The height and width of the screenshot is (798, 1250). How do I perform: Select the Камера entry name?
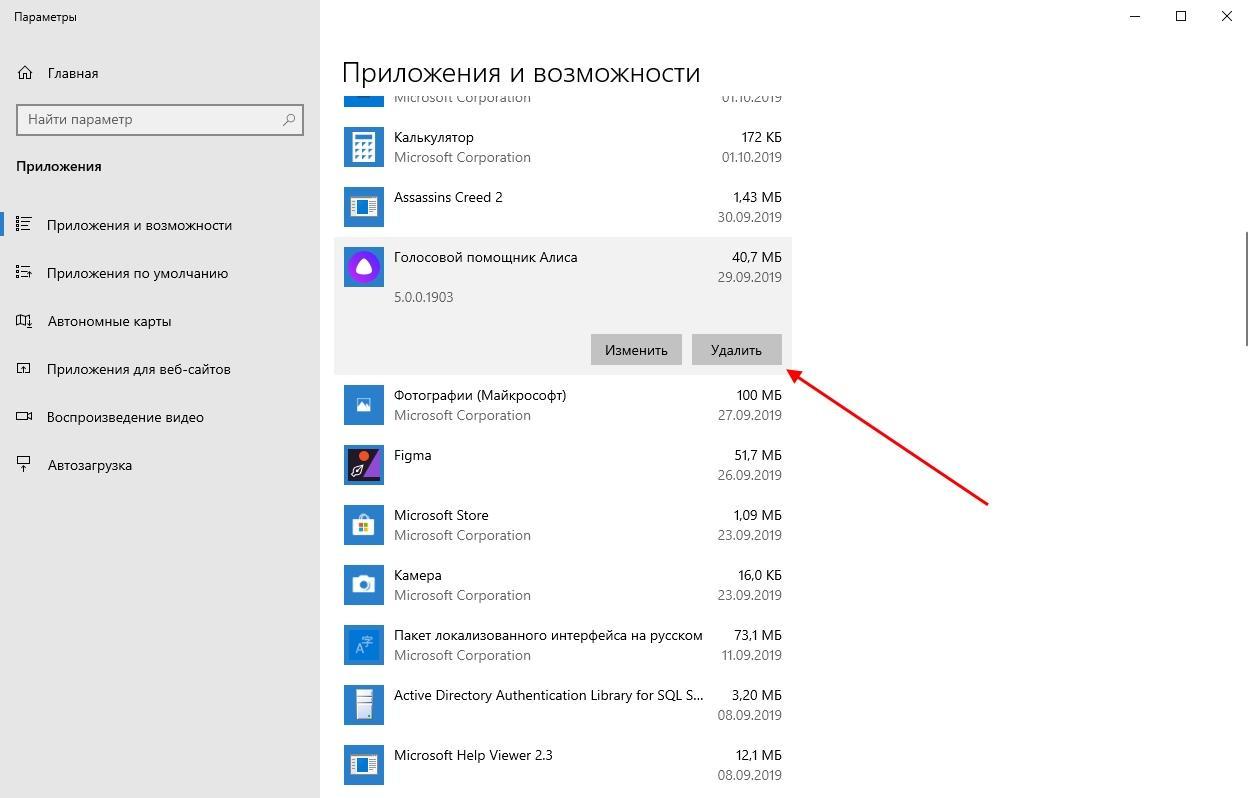click(418, 575)
